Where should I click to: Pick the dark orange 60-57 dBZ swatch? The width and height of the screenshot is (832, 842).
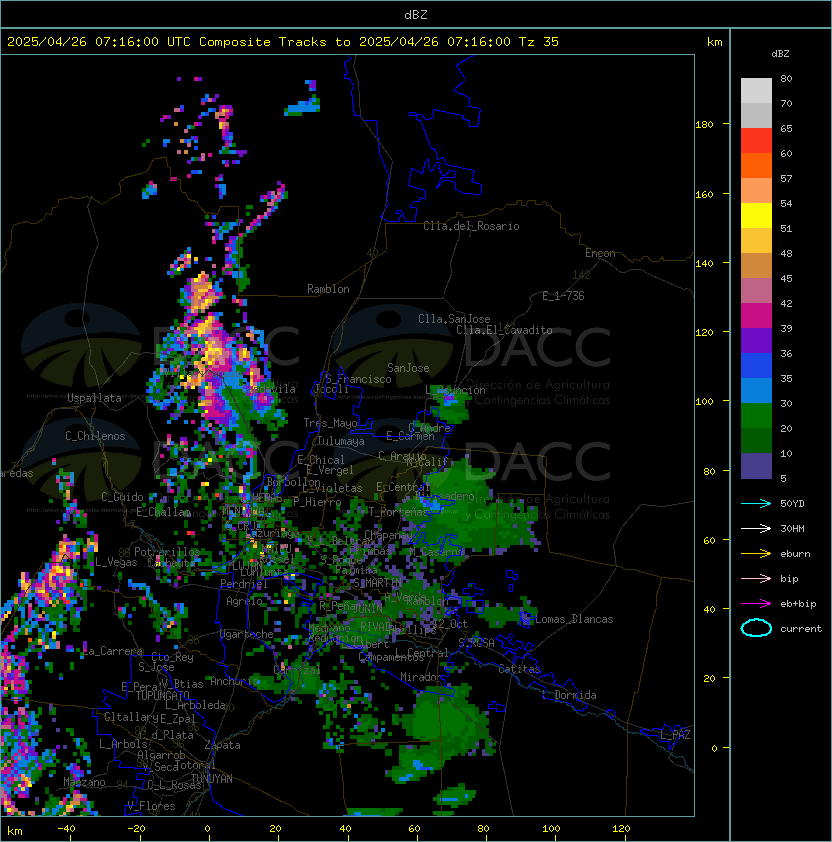756,166
